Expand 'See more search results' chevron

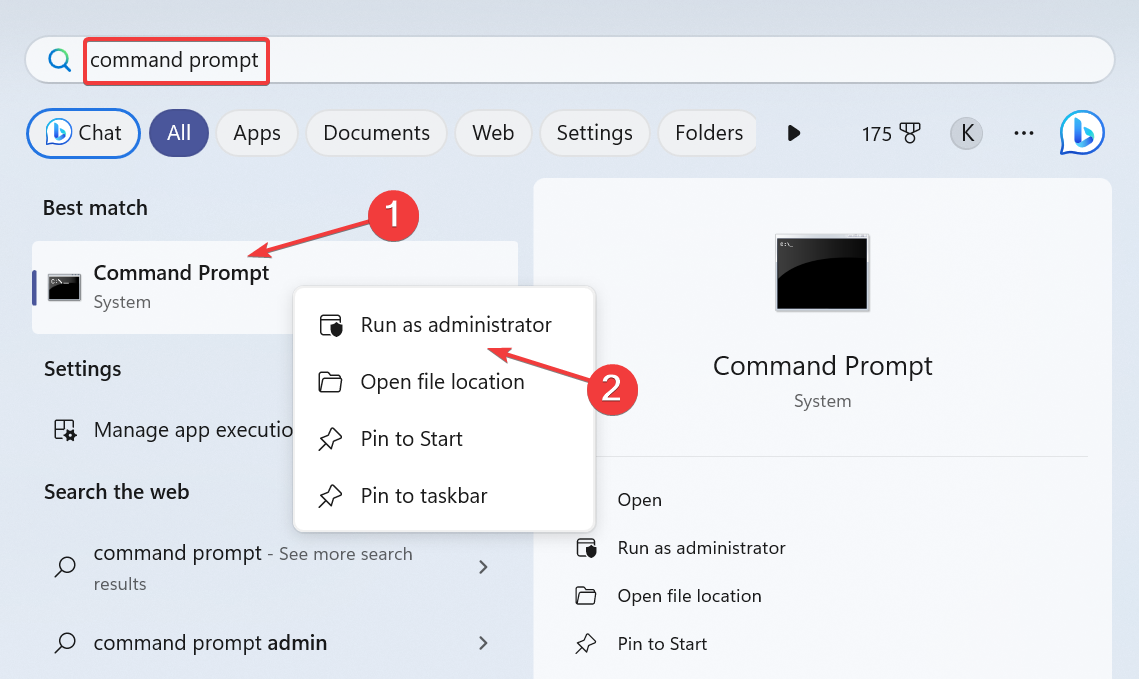[483, 567]
